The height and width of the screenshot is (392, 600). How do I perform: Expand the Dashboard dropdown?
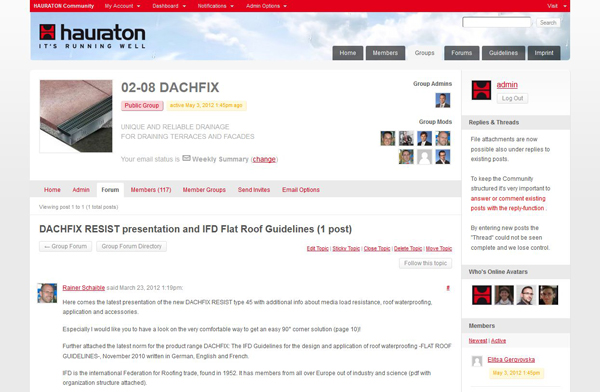pos(169,6)
